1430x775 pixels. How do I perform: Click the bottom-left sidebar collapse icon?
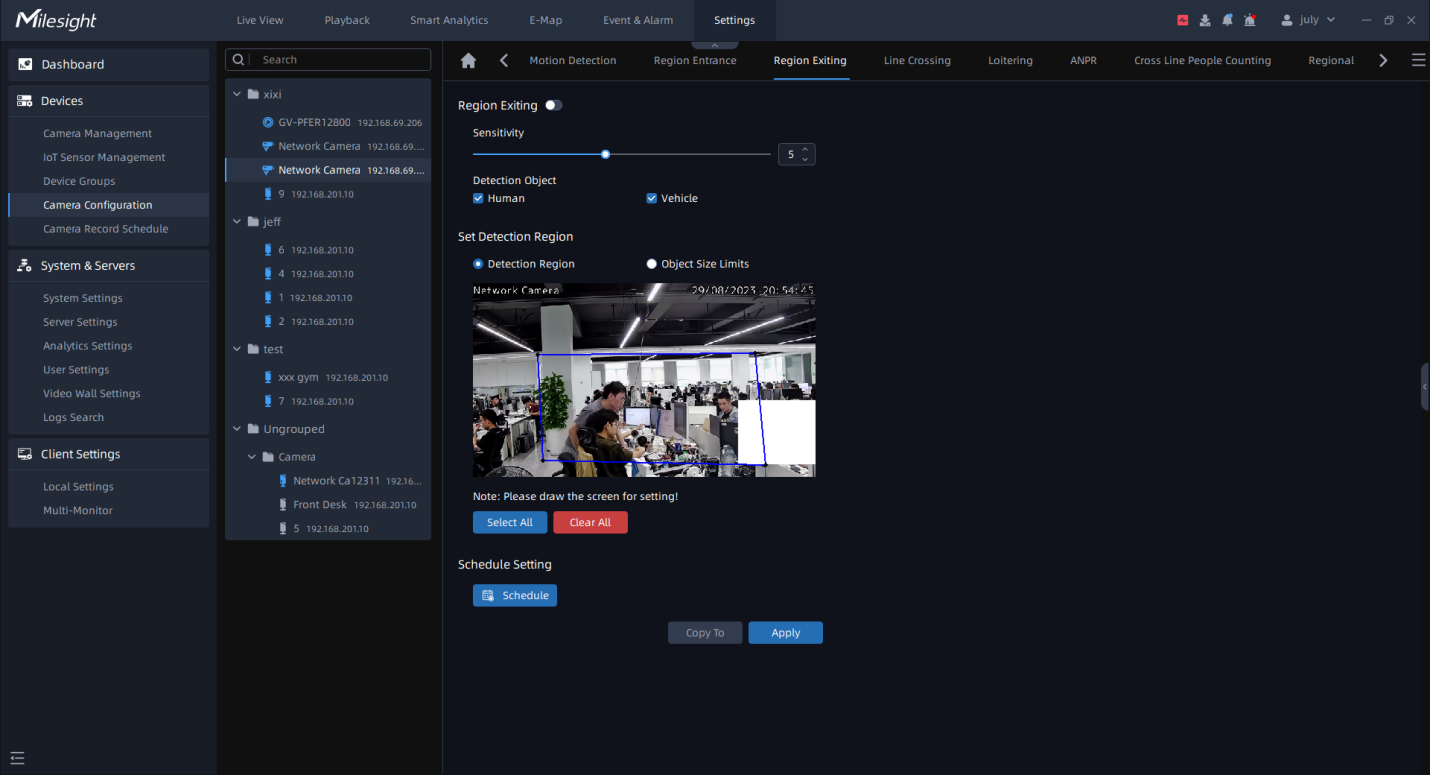[17, 757]
